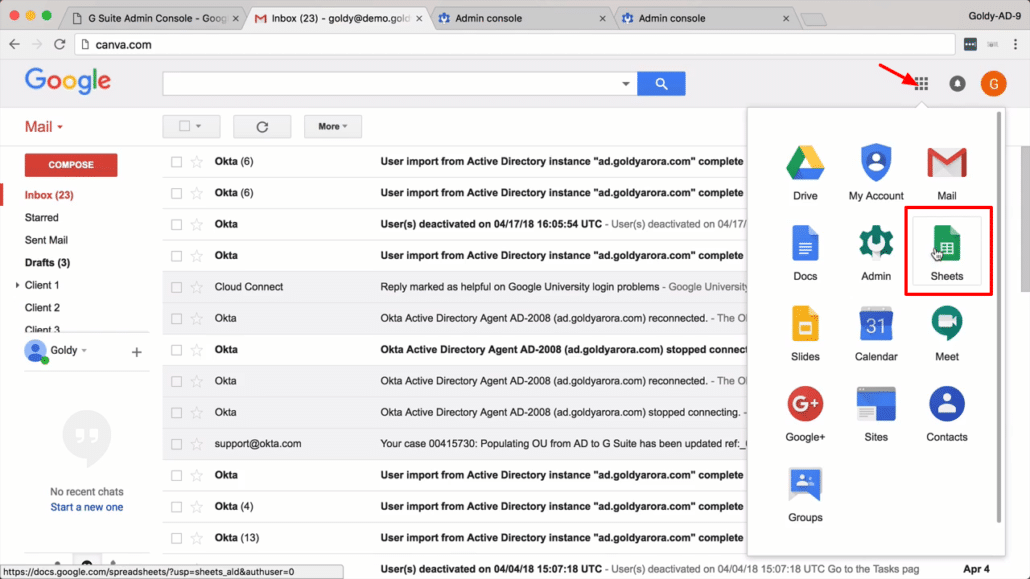Click the COMPOSE button
Image resolution: width=1030 pixels, height=579 pixels.
tap(71, 165)
